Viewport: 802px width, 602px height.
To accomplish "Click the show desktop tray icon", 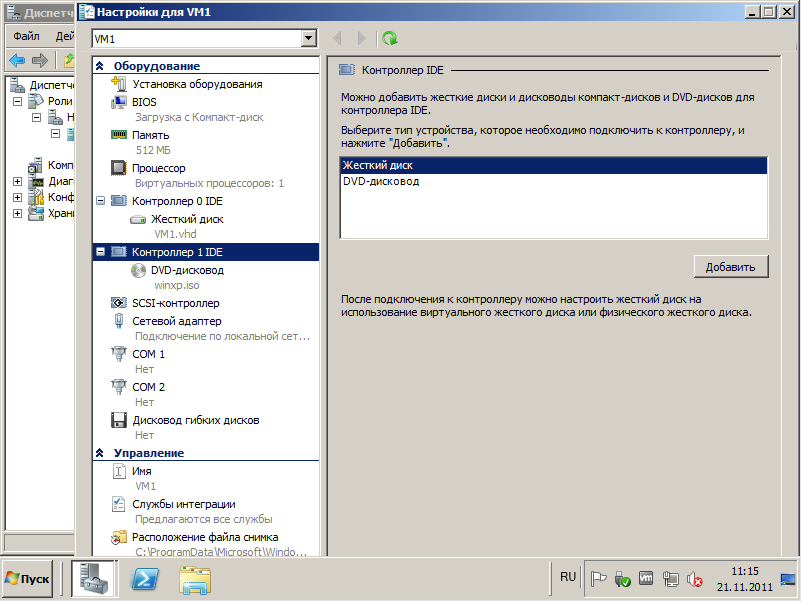I will click(787, 579).
